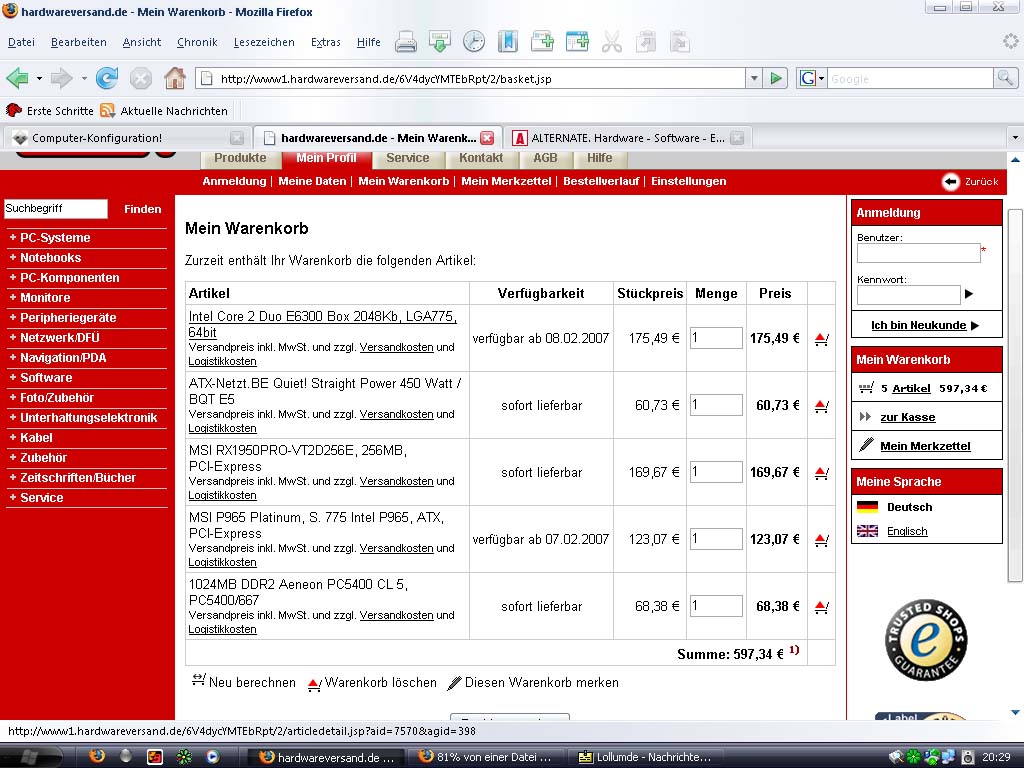Click the Print icon in toolbar

pos(406,42)
